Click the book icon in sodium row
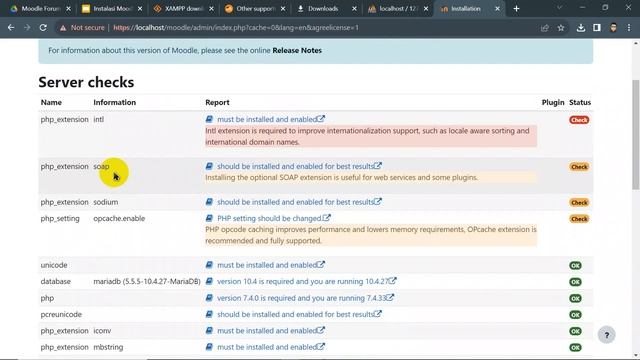This screenshot has width=640, height=360. coord(209,202)
